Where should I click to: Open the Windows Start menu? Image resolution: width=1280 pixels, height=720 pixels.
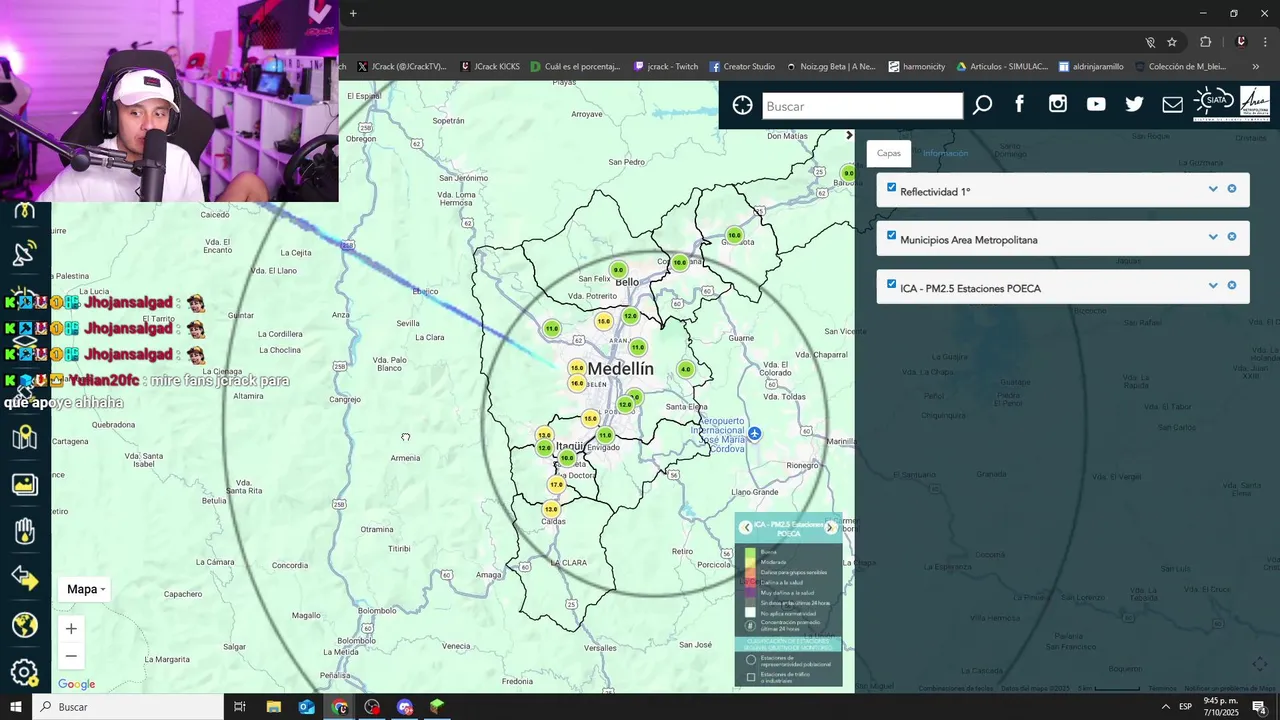(16, 707)
